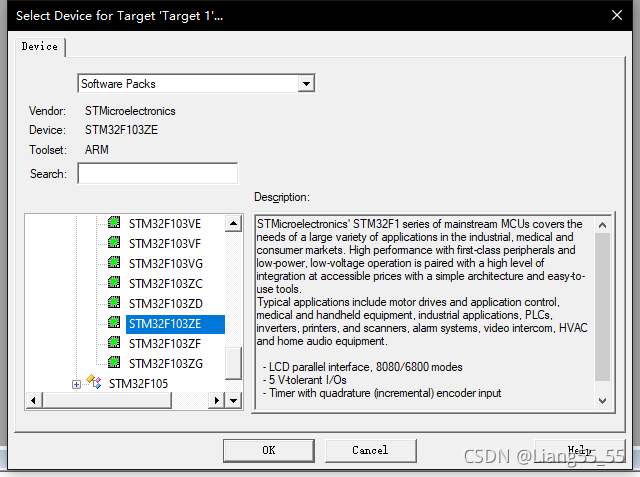640x477 pixels.
Task: Click the Help button
Action: (580, 450)
